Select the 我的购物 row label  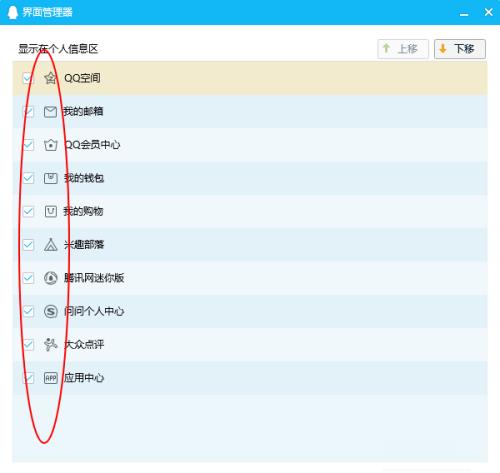click(83, 211)
